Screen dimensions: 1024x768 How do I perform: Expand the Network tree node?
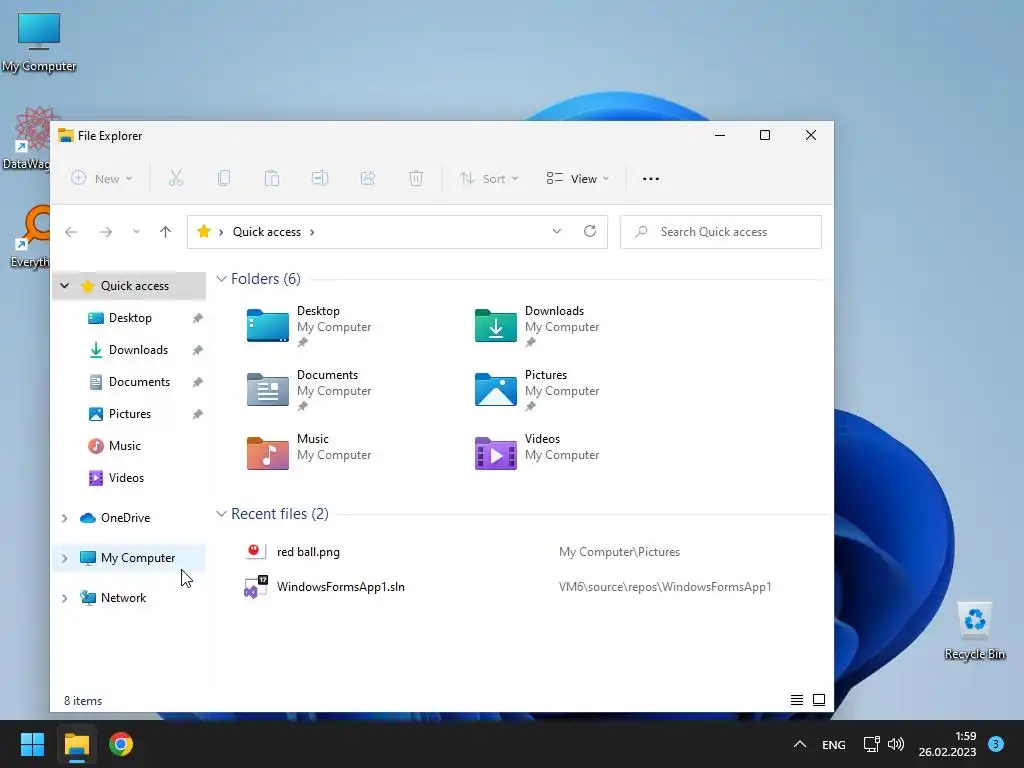(x=65, y=598)
